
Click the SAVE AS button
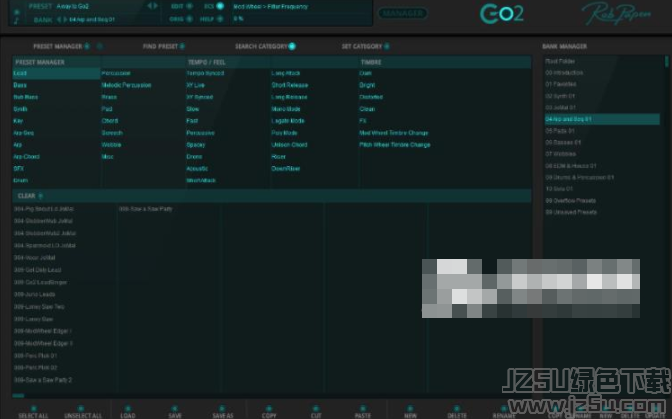[x=223, y=412]
